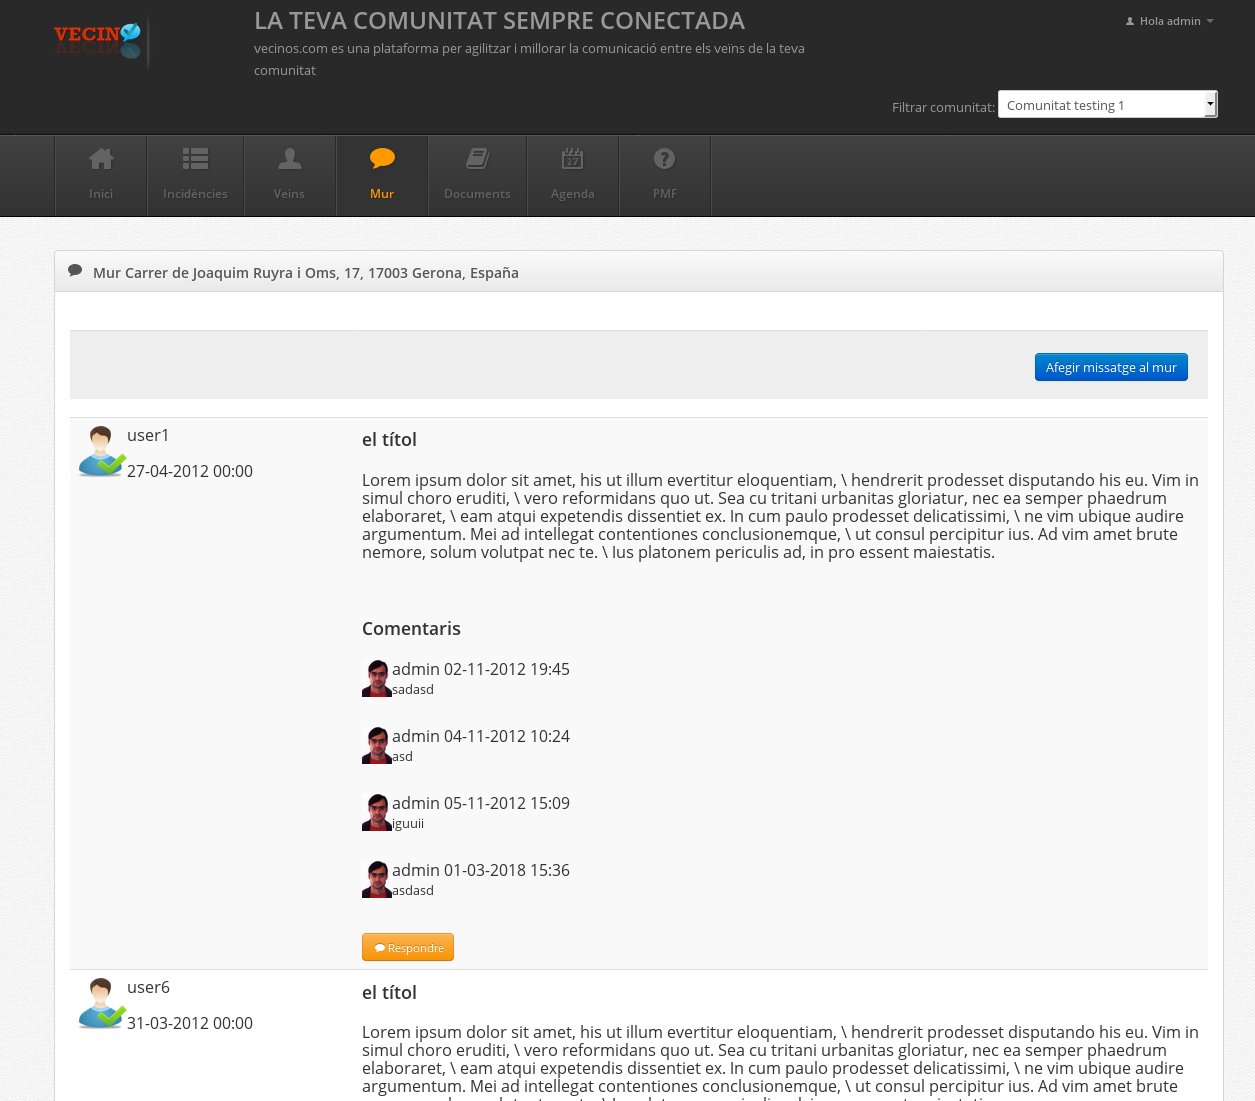Select the Mur speech bubble icon
The height and width of the screenshot is (1101, 1255).
(x=382, y=159)
